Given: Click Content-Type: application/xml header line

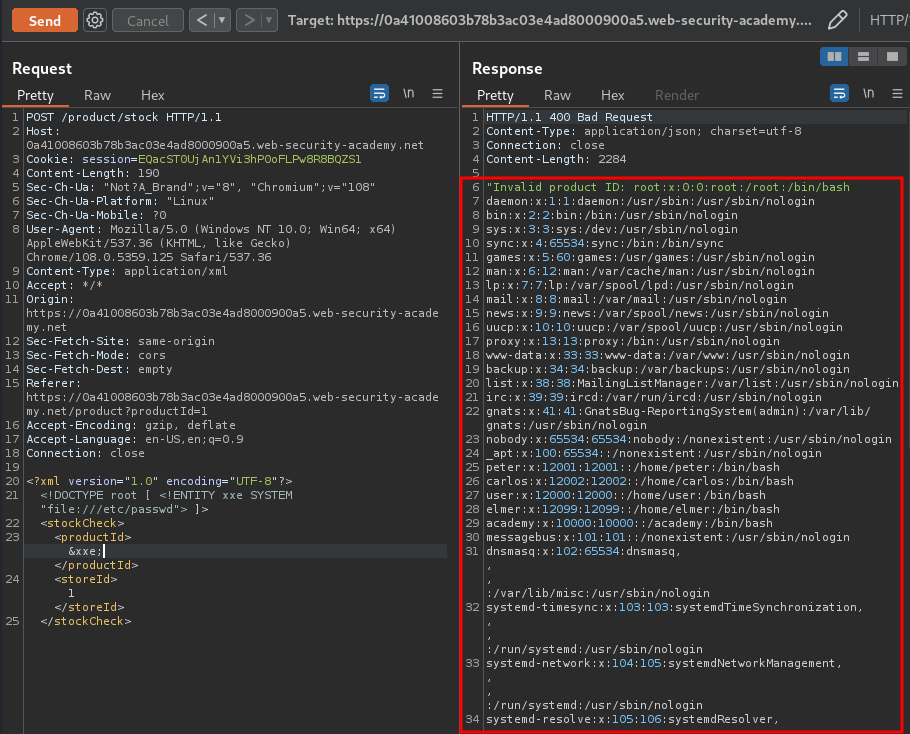Looking at the screenshot, I should (127, 271).
